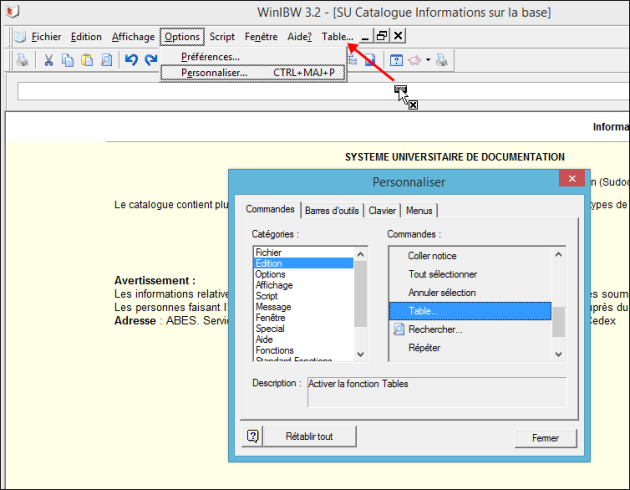This screenshot has width=630, height=490.
Task: Click the command line input field
Action: coord(323,92)
